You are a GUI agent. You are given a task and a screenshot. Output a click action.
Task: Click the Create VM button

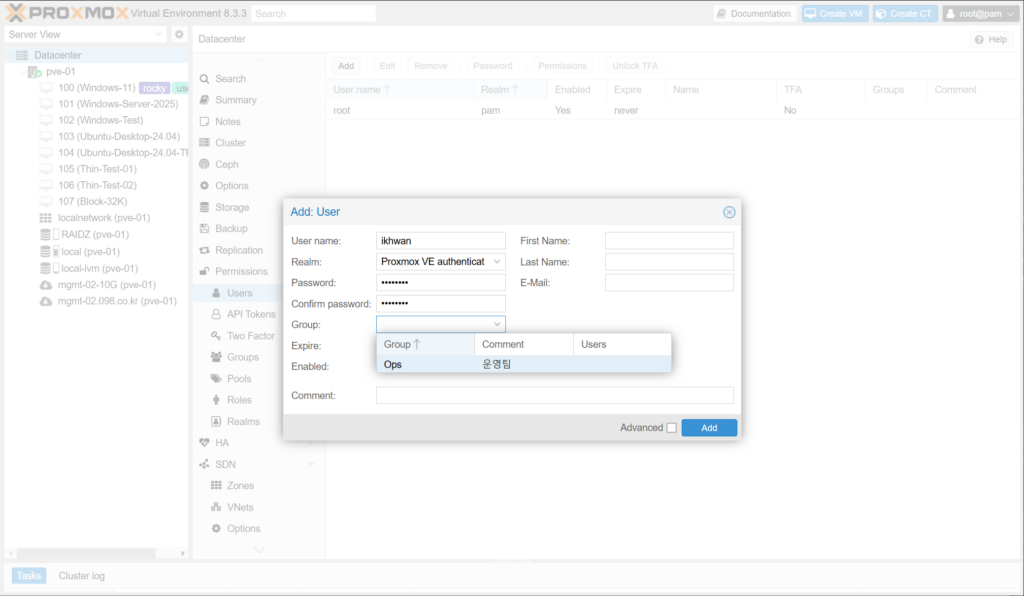[x=834, y=14]
